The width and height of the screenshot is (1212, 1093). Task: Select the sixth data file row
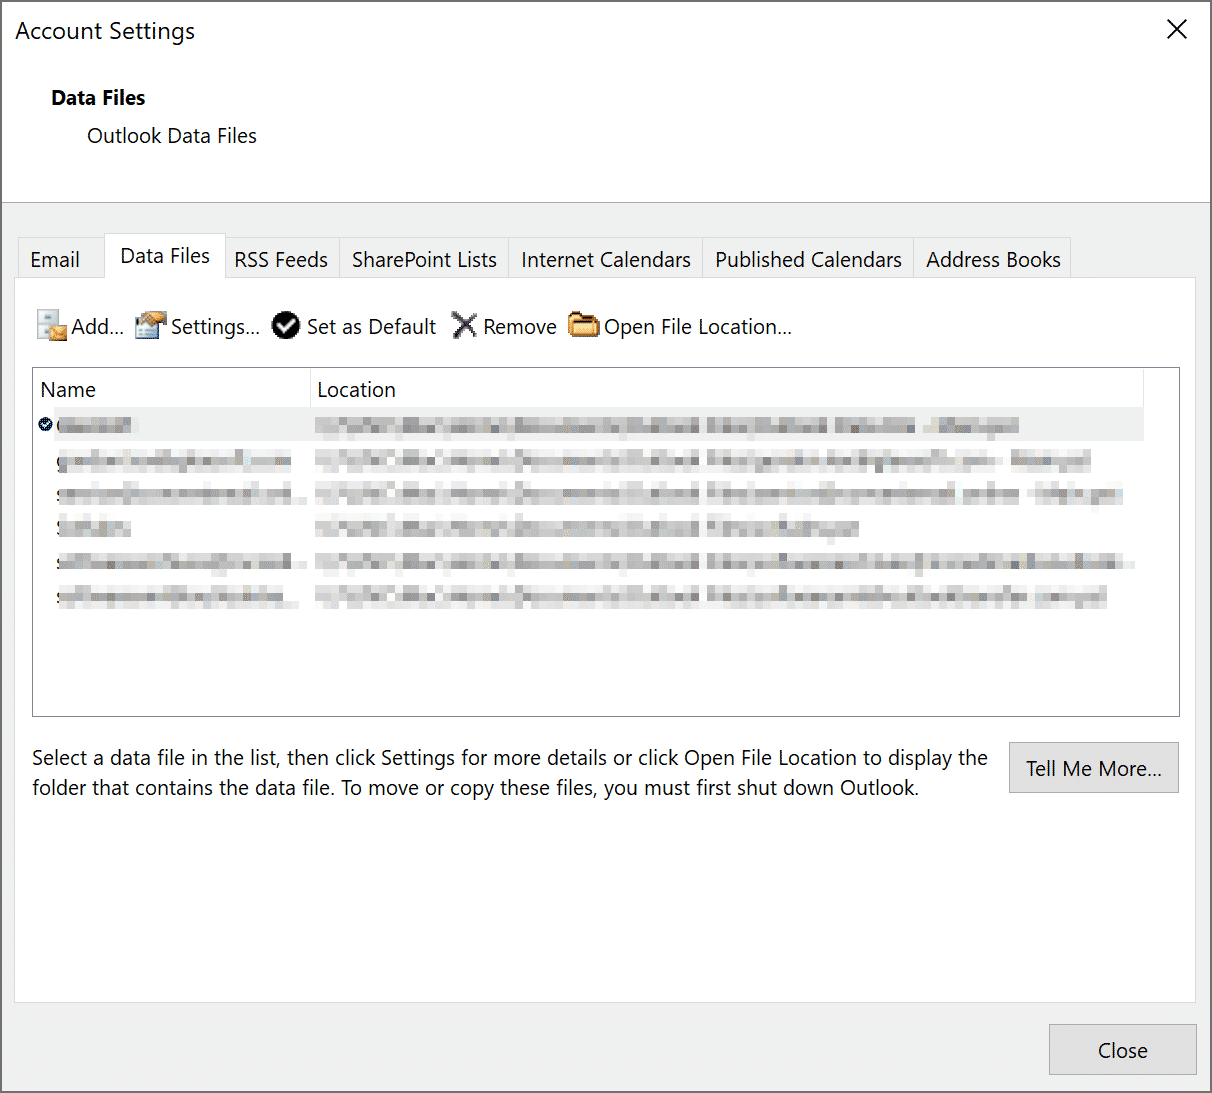pyautogui.click(x=589, y=596)
